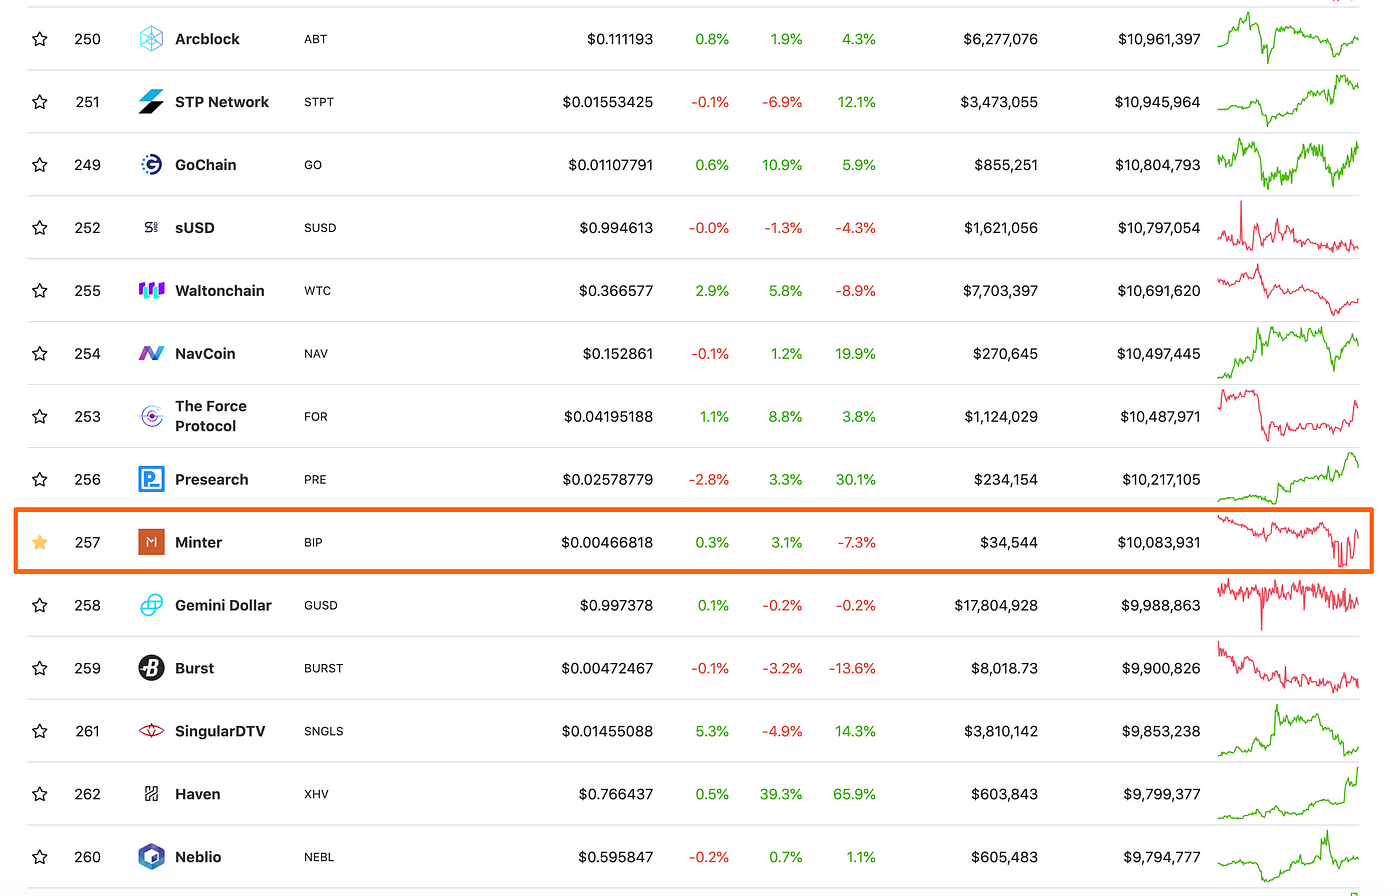
Task: Click the Burst coin logo
Action: click(x=151, y=669)
